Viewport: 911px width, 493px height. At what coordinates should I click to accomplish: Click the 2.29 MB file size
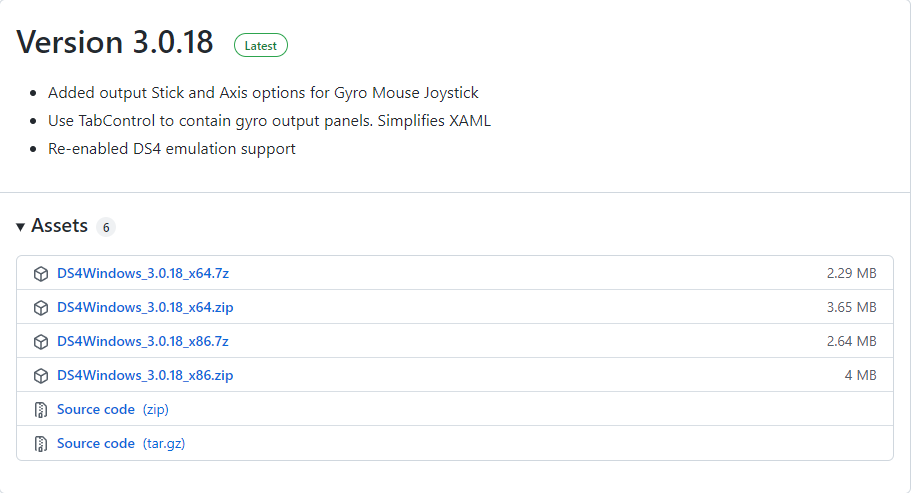(852, 273)
